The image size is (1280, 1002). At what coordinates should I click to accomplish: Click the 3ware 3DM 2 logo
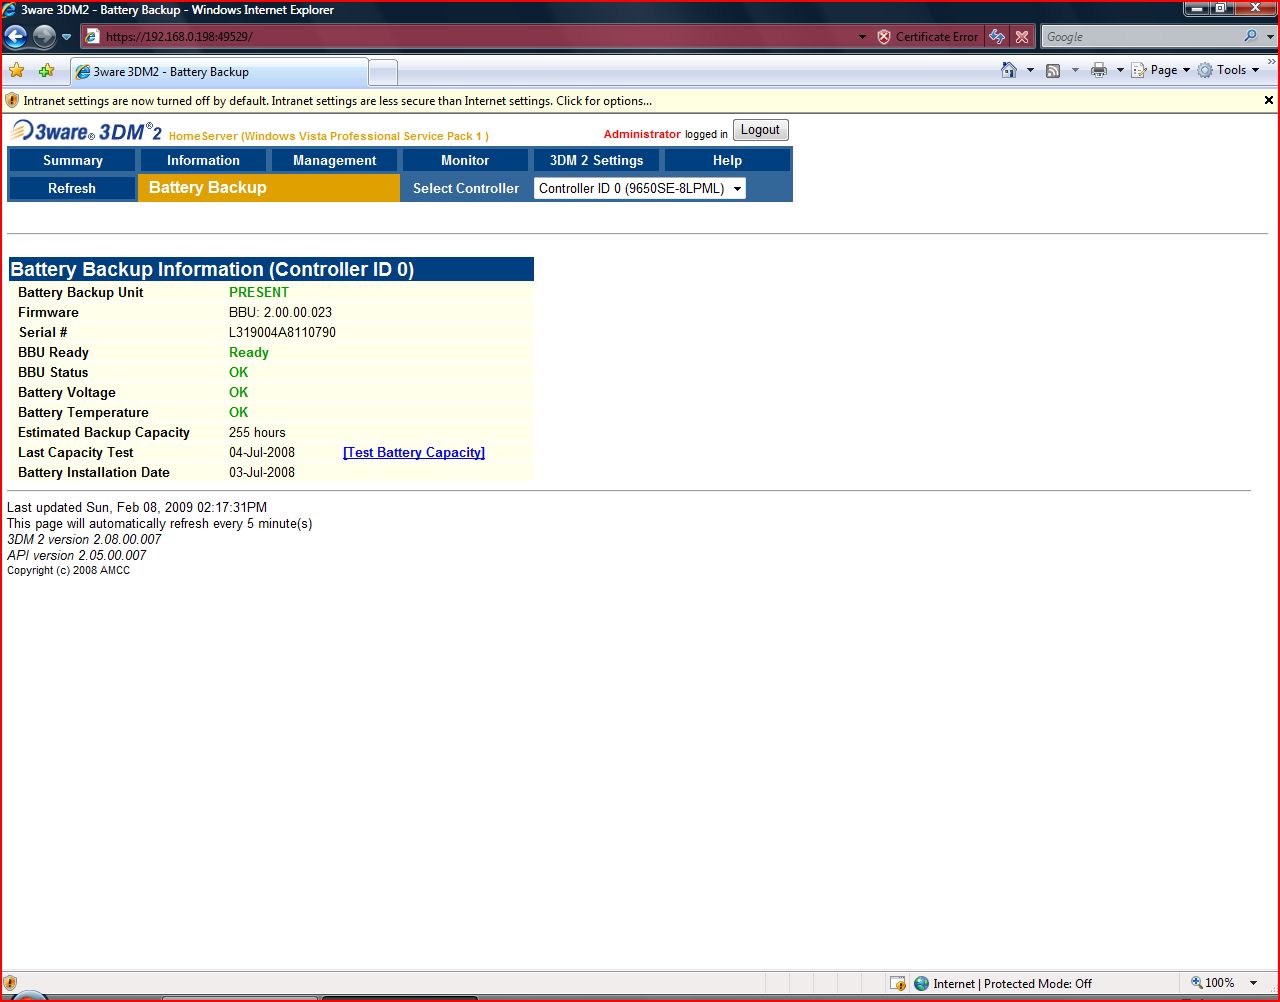point(86,132)
